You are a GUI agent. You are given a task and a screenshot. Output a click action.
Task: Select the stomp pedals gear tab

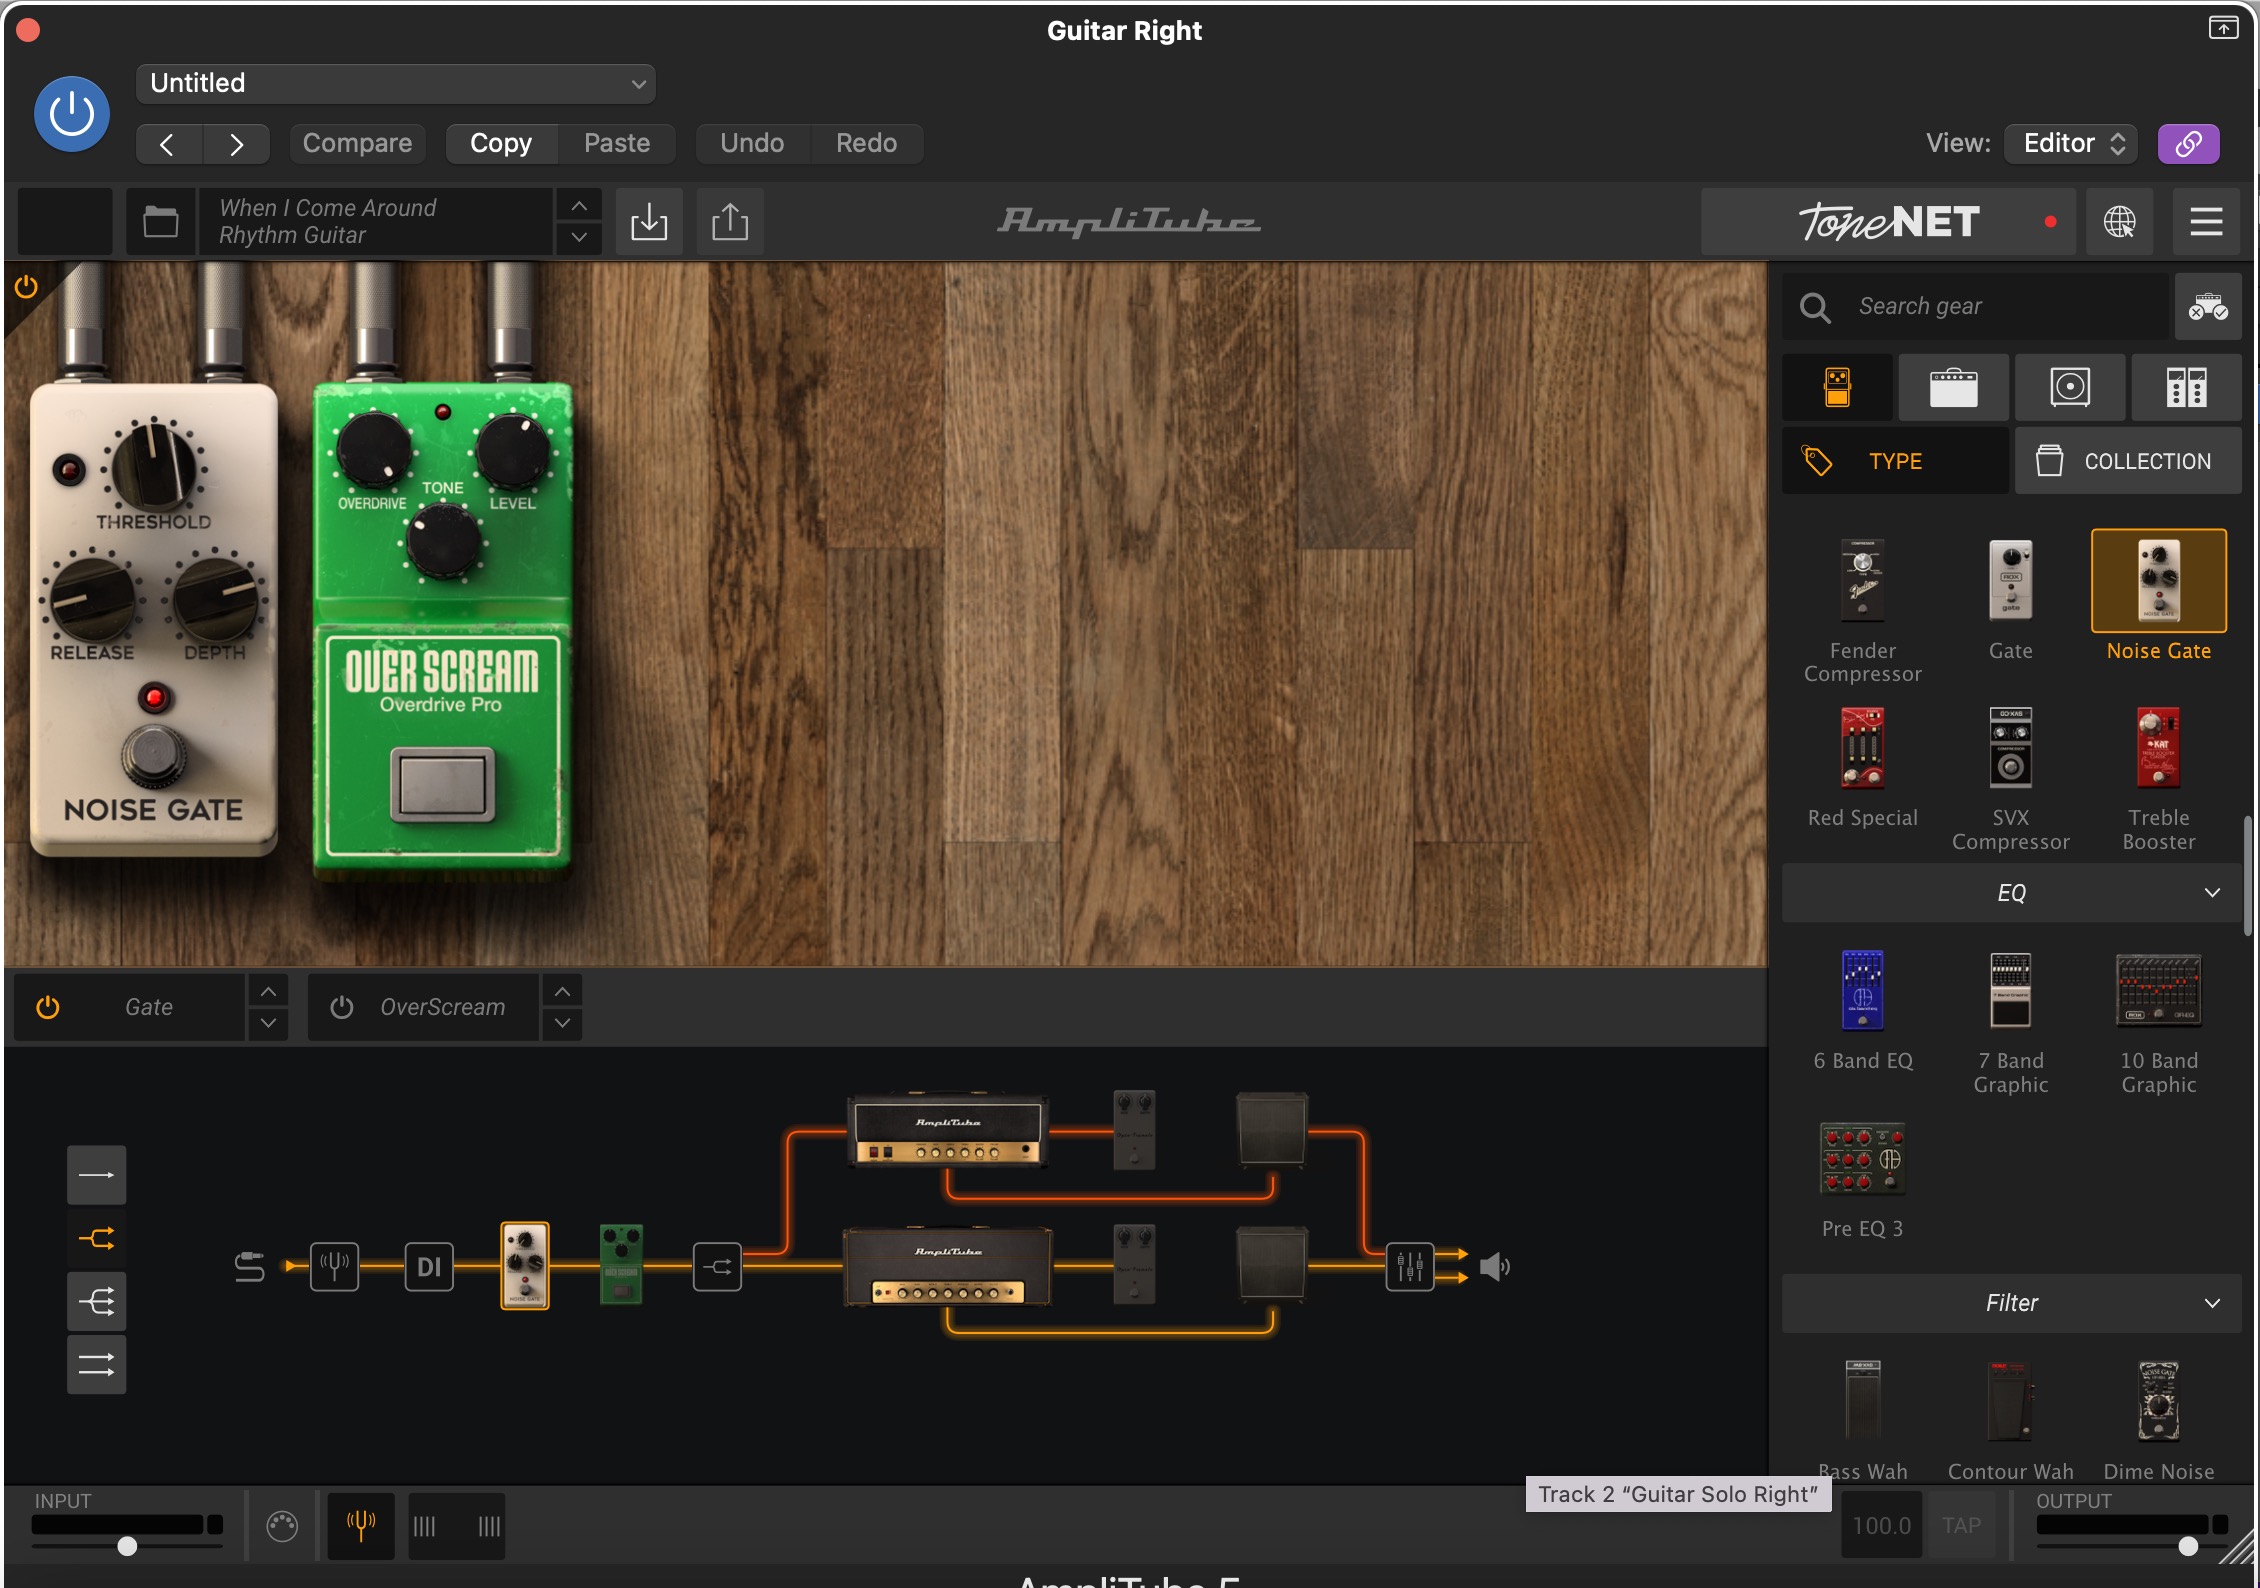pos(1837,387)
